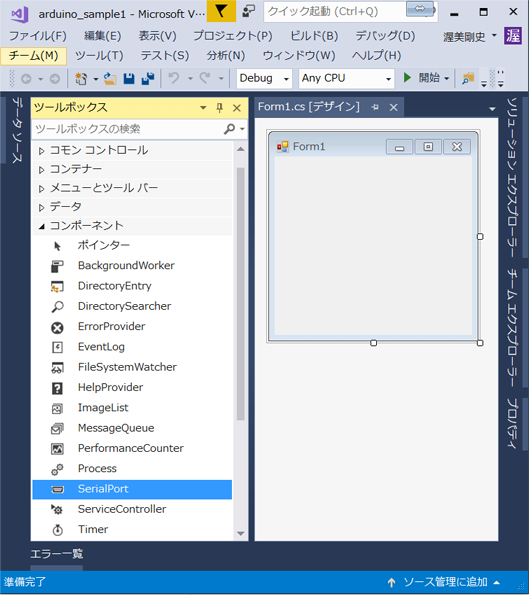Click the green Start play icon

tap(407, 78)
